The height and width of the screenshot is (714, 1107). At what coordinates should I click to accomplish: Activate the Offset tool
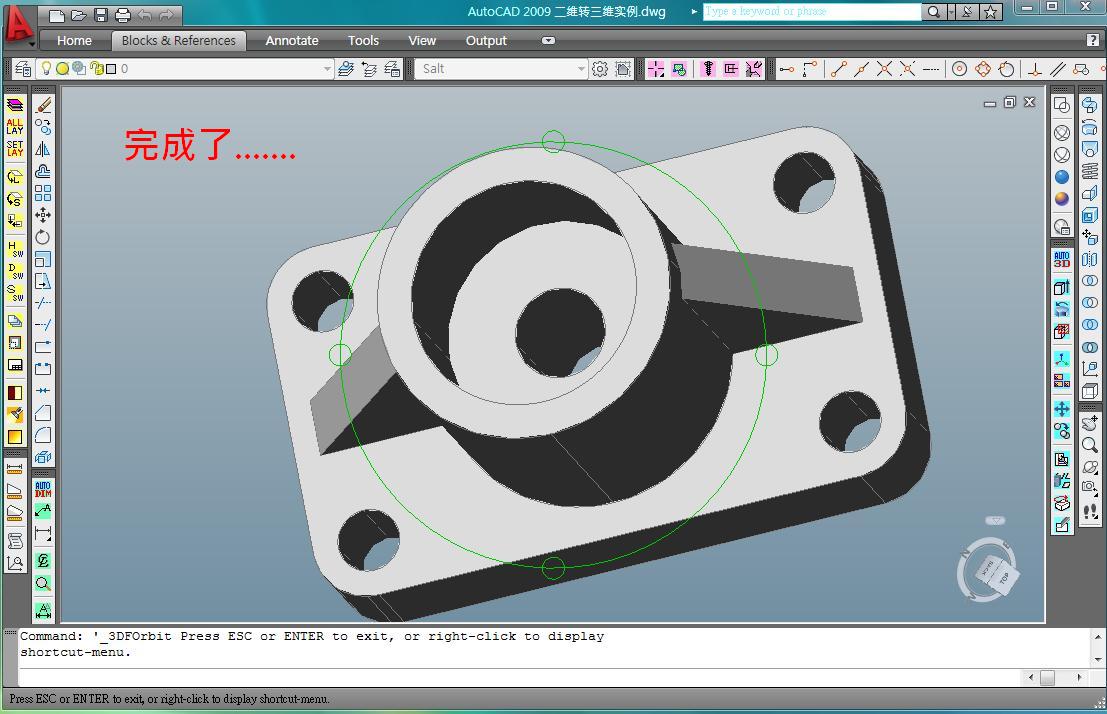click(x=43, y=171)
